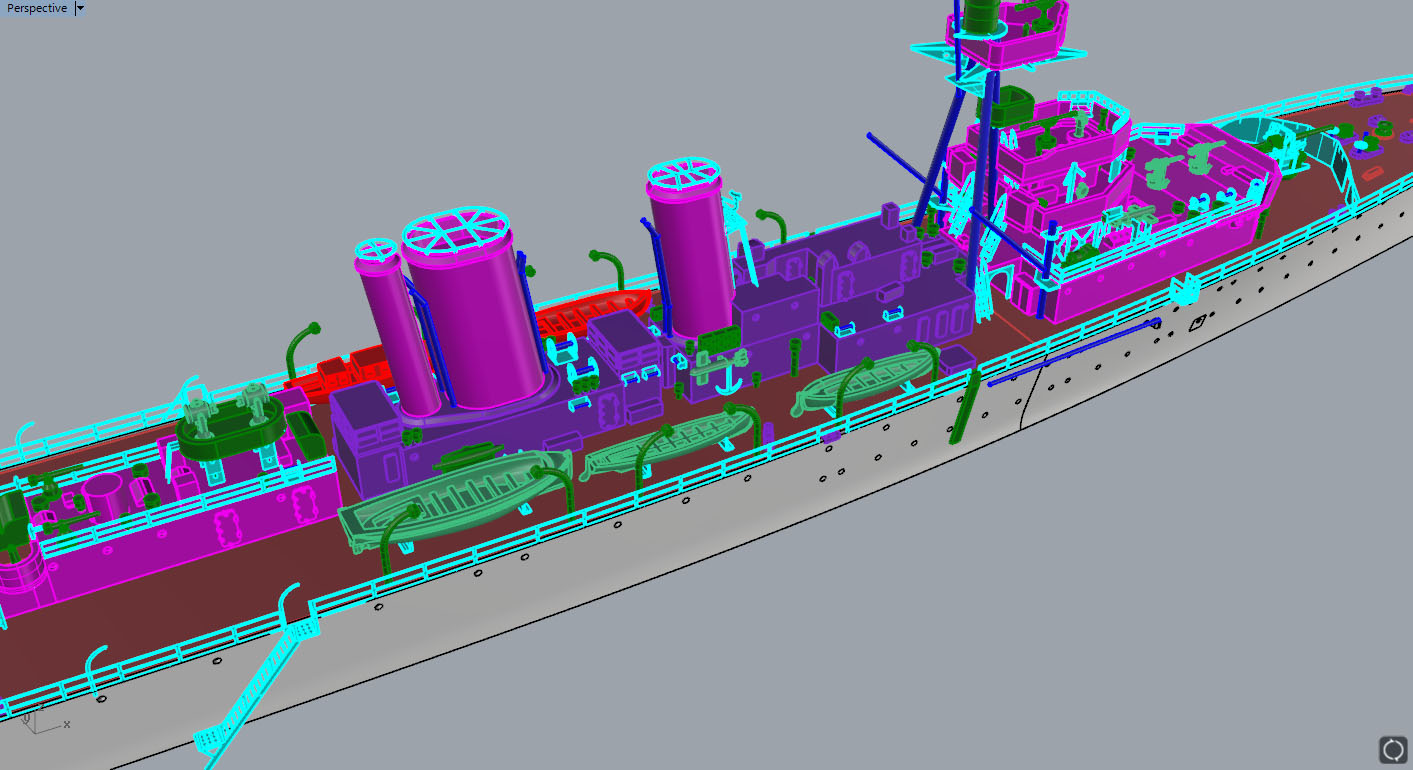The height and width of the screenshot is (770, 1413).
Task: Open the Perspective viewport dropdown arrow
Action: [81, 8]
